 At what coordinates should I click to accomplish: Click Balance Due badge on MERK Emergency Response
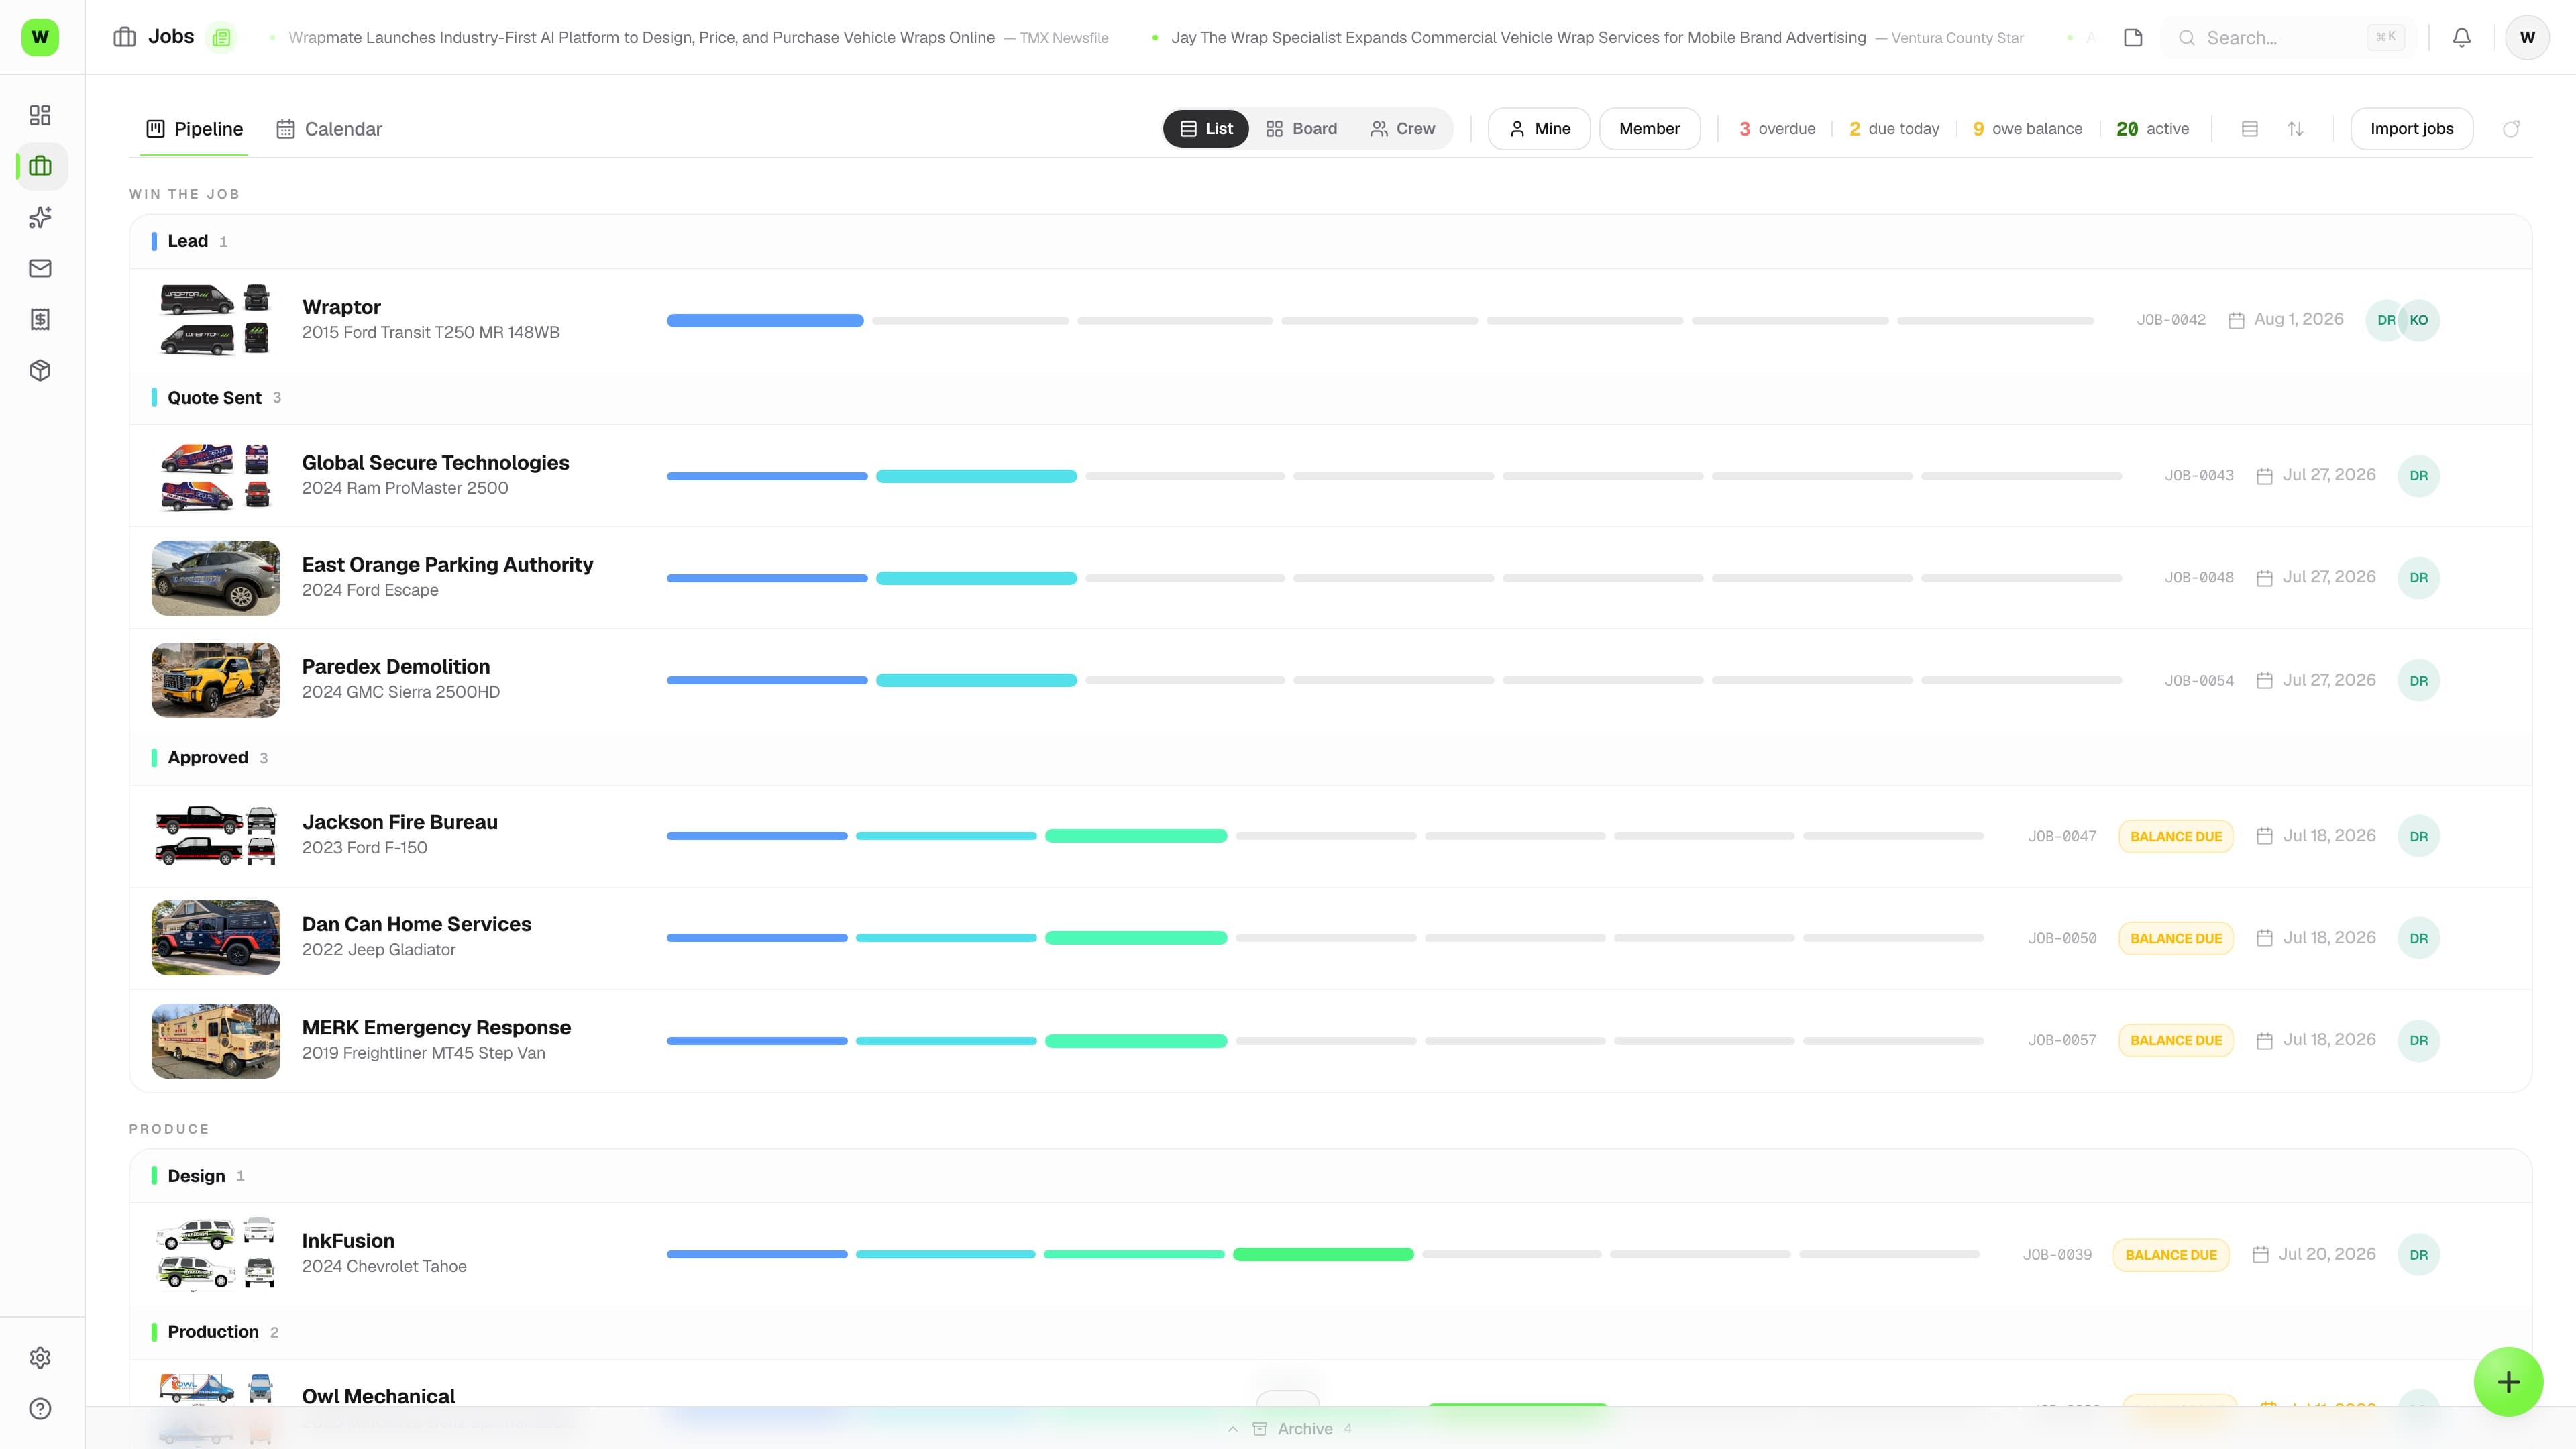tap(2175, 1041)
